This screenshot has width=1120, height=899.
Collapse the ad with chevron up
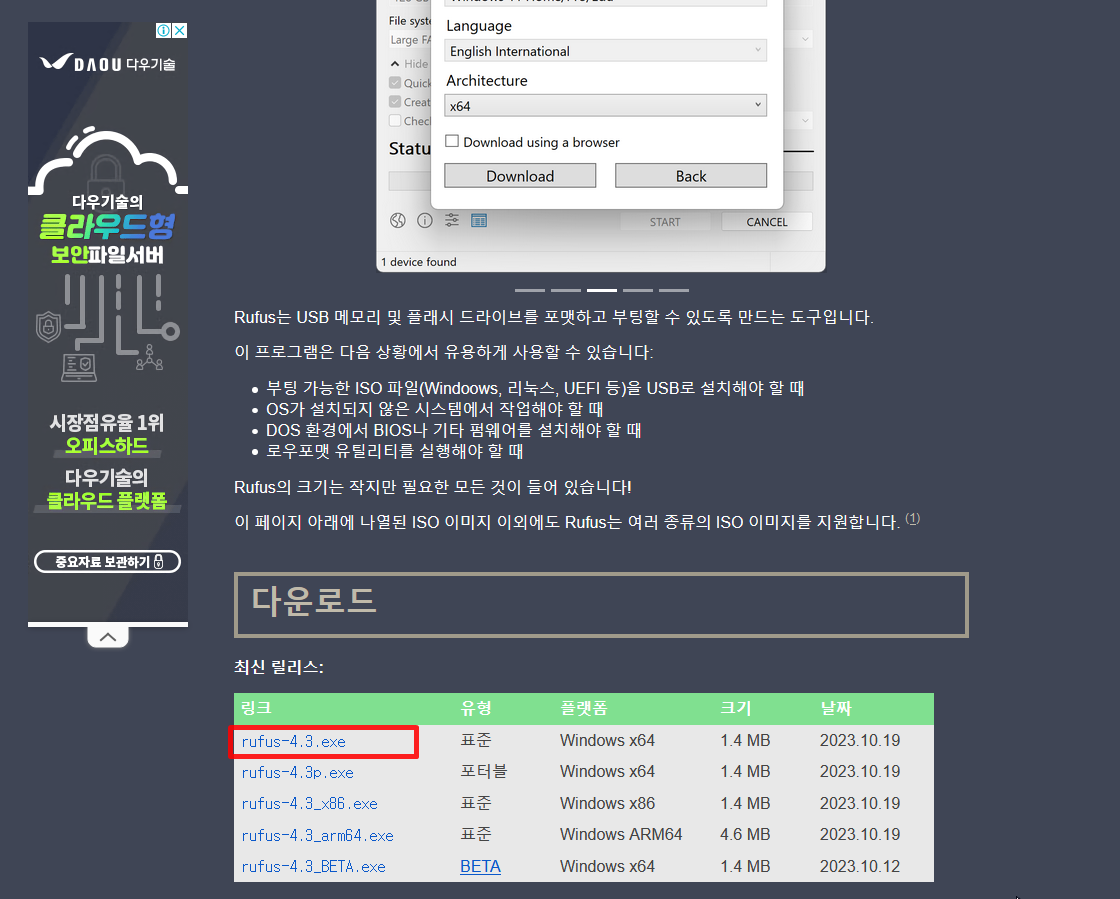point(108,637)
